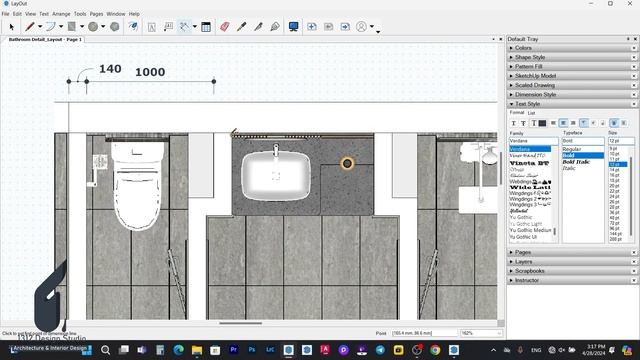Image resolution: width=640 pixels, height=360 pixels.
Task: Open dimension tool options arrow
Action: 195,27
